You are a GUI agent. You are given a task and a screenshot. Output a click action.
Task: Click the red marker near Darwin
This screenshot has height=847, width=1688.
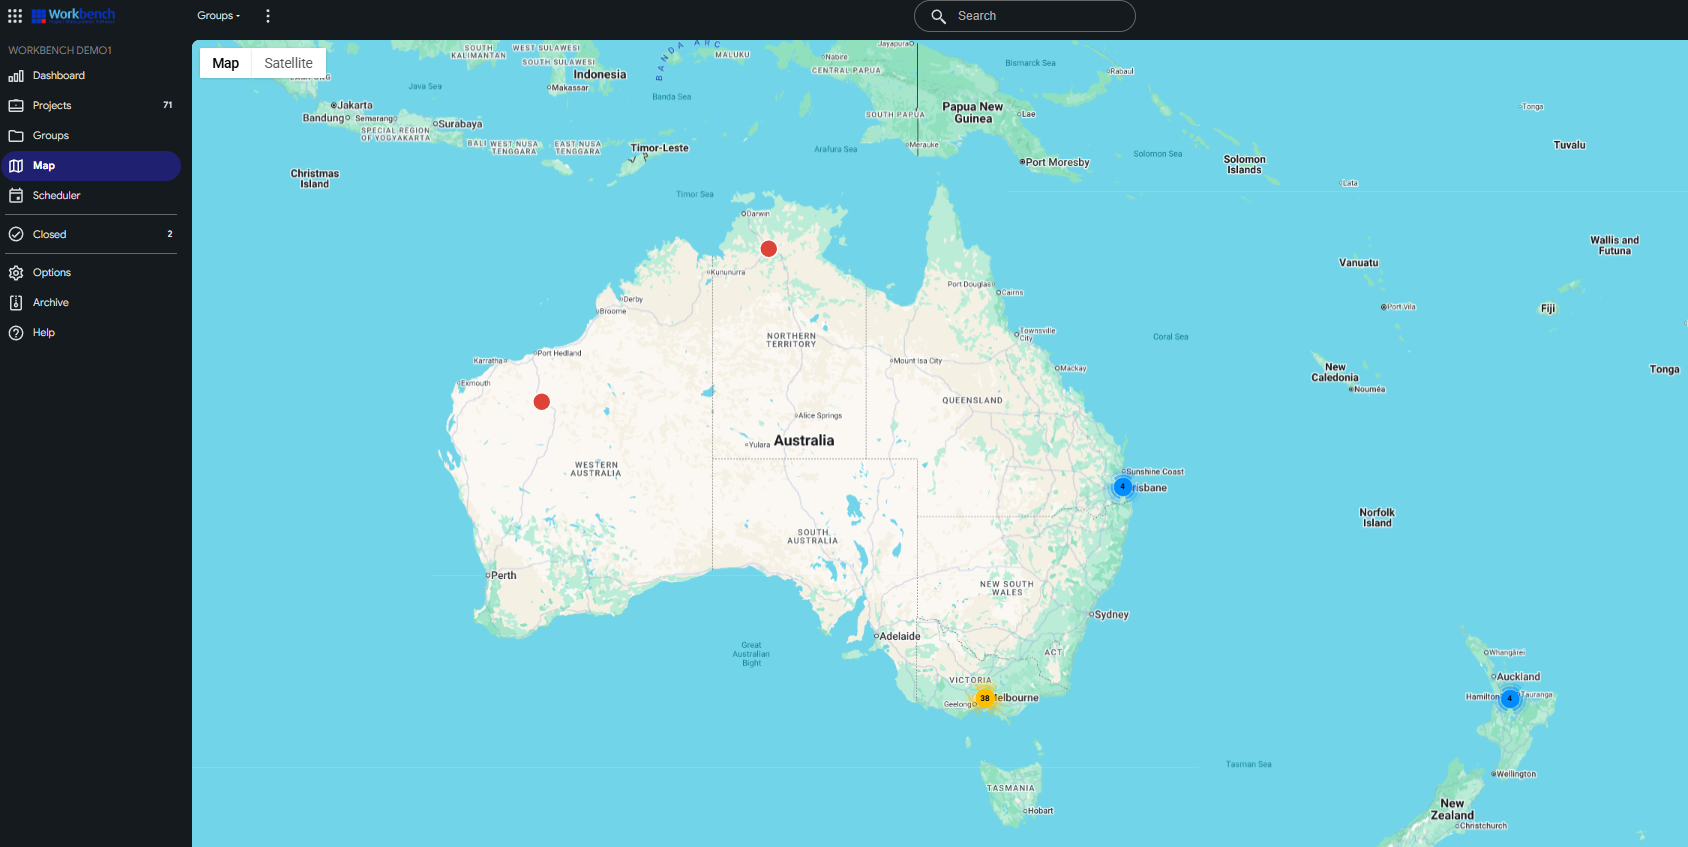tap(768, 249)
